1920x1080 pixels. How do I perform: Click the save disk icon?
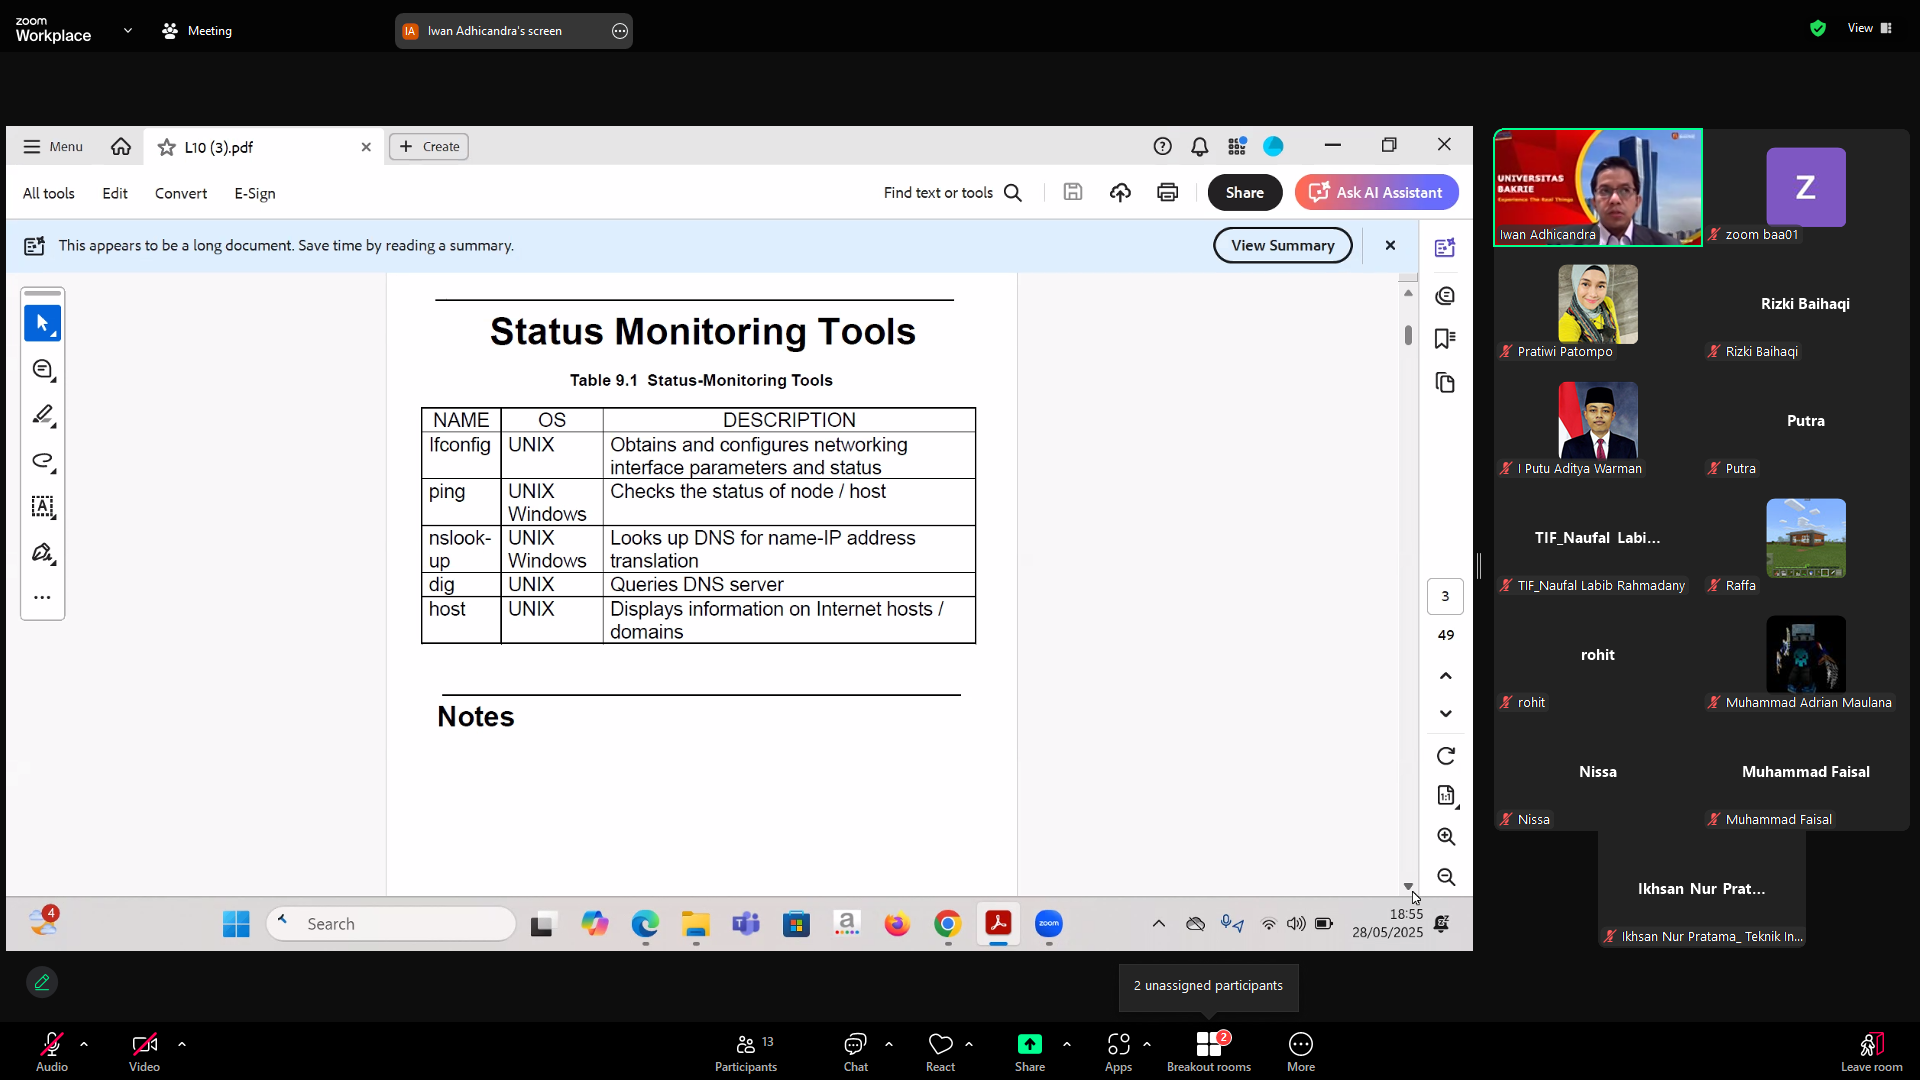[x=1073, y=192]
